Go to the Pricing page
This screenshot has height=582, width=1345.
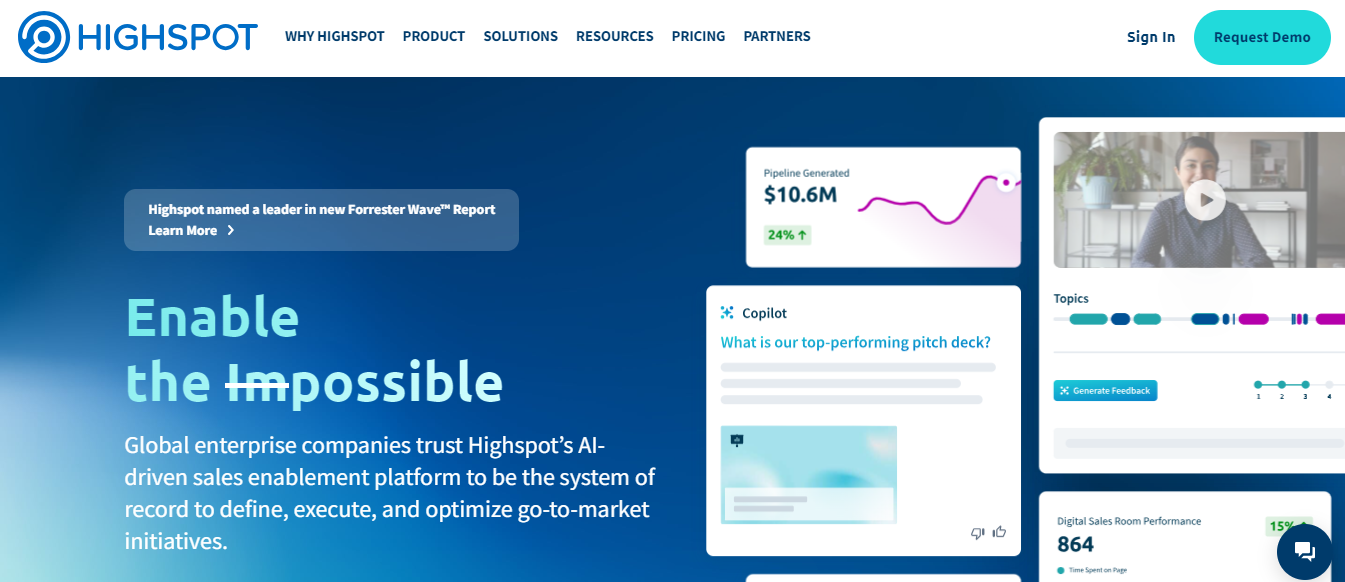tap(698, 37)
